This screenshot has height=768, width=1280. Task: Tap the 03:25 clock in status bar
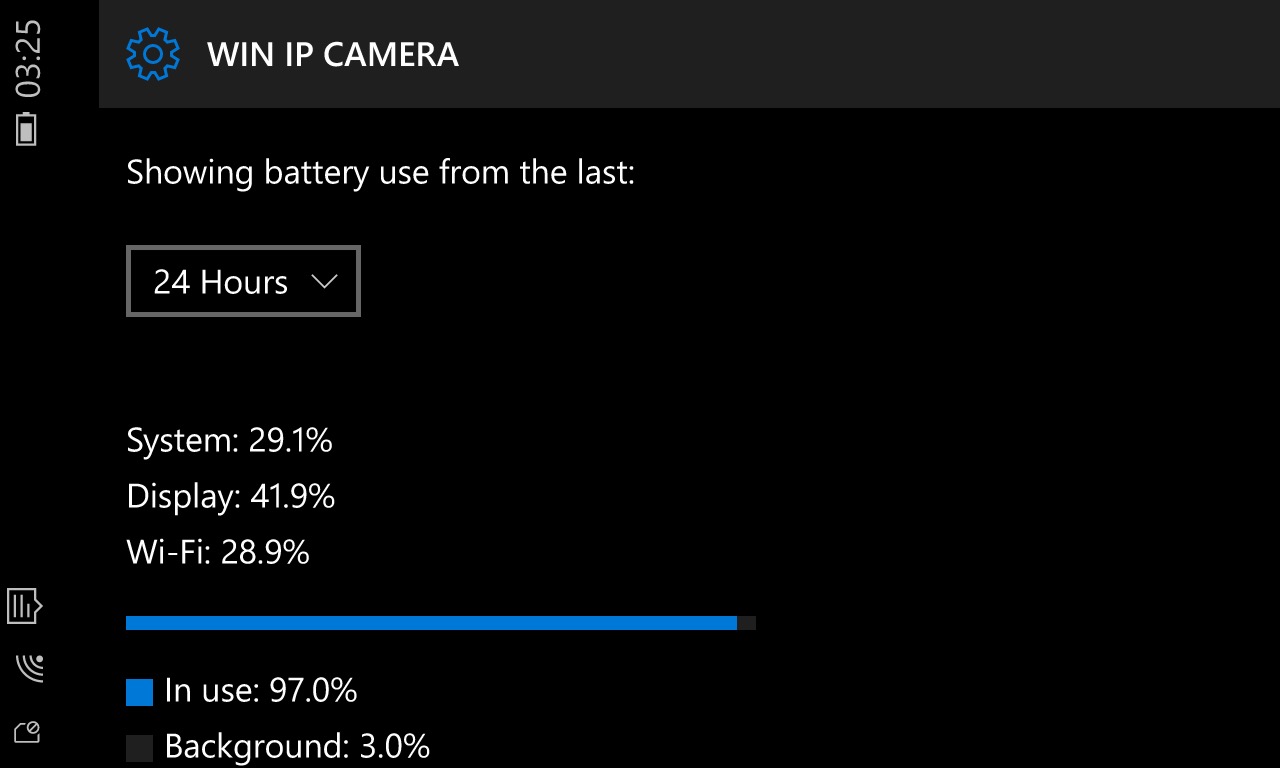click(29, 59)
